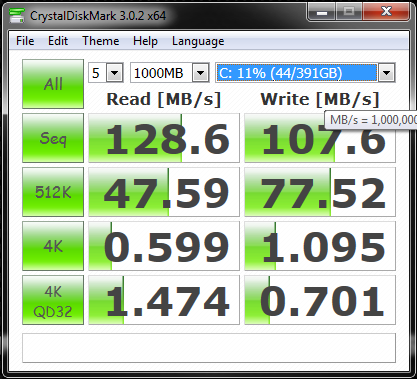Open the Language menu
Viewport: 417px width, 379px height.
(x=198, y=41)
